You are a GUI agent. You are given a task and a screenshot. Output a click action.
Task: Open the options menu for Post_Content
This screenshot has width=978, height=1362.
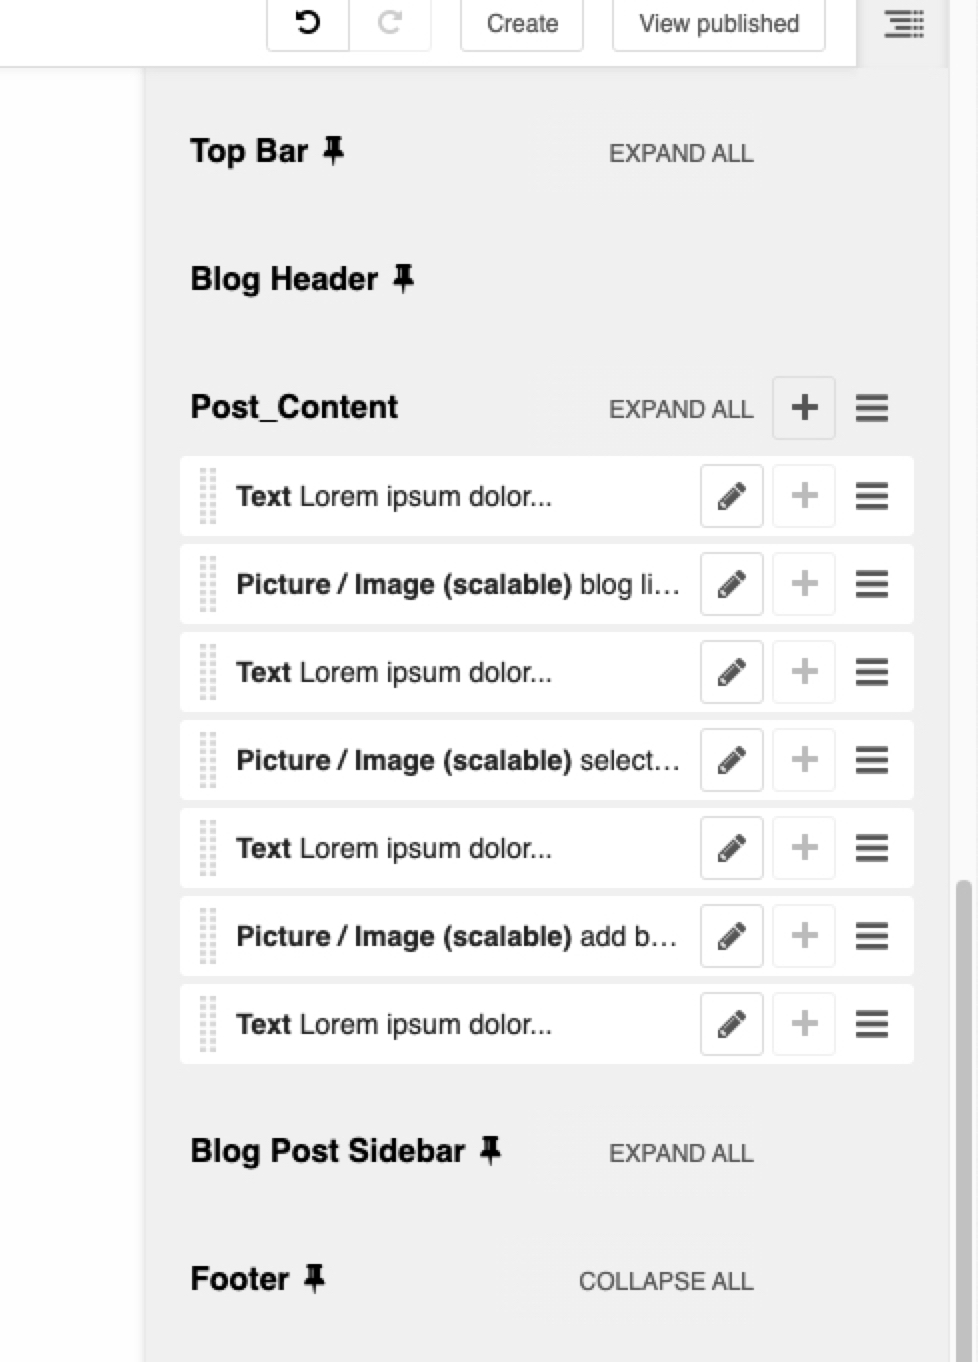(871, 407)
